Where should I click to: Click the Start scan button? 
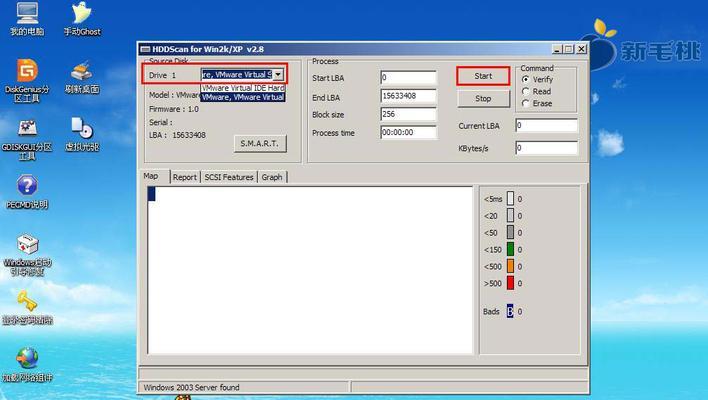pyautogui.click(x=483, y=76)
